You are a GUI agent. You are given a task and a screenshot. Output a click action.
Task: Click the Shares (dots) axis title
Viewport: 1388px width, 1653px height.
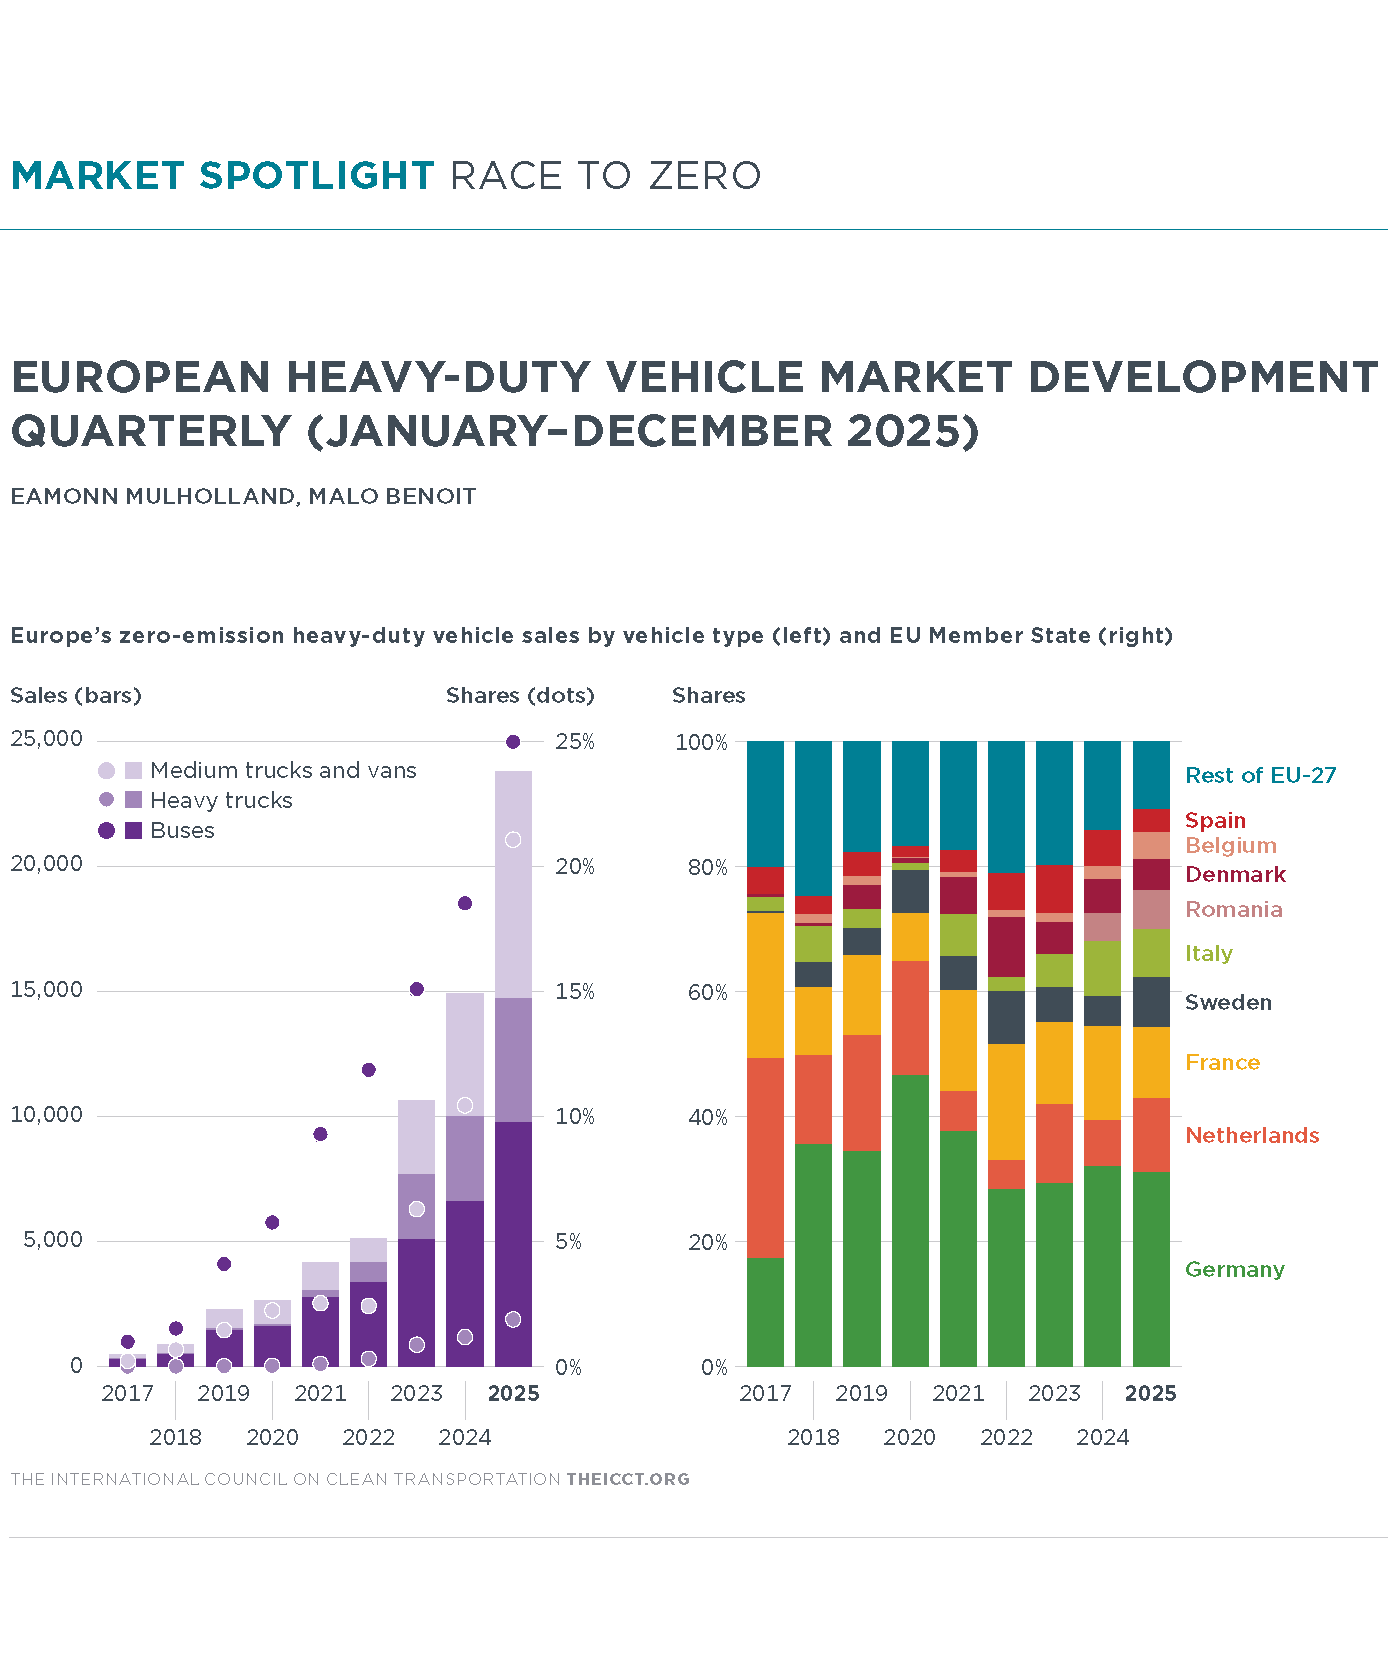pyautogui.click(x=520, y=695)
